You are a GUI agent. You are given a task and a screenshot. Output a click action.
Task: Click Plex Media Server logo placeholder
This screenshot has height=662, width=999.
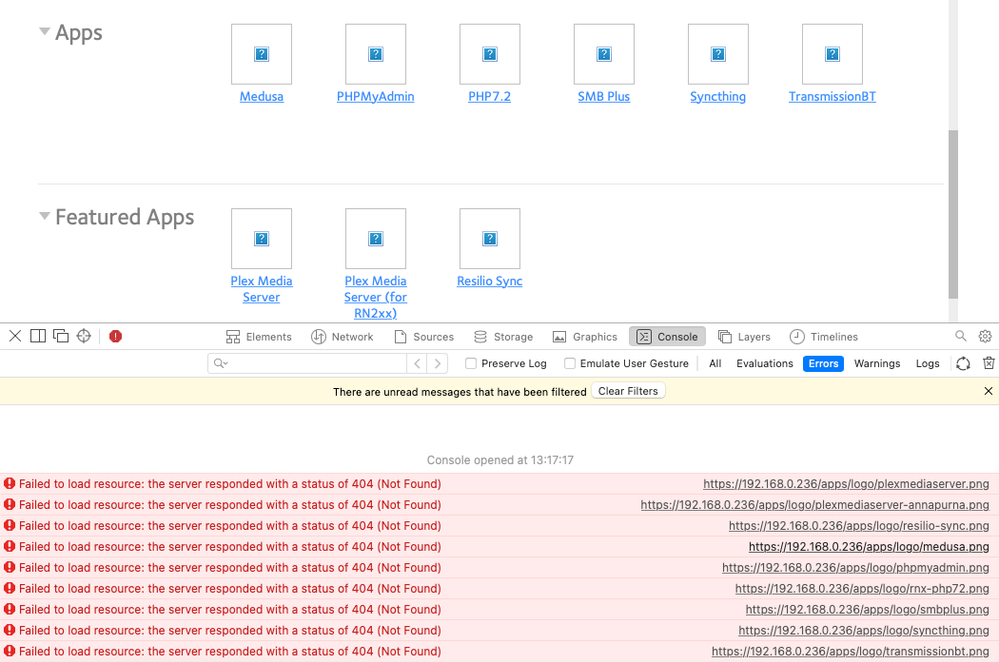coord(261,238)
